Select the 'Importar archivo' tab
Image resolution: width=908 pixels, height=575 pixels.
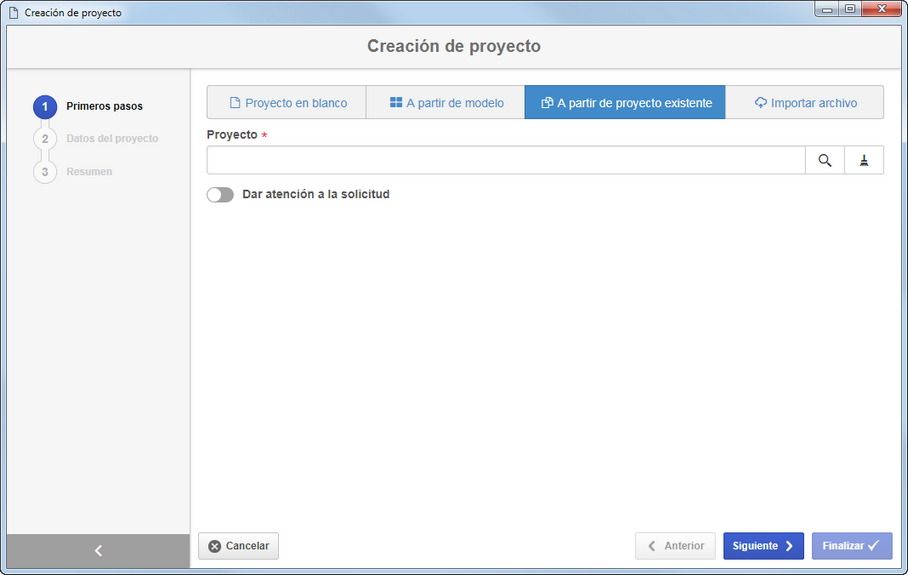pyautogui.click(x=804, y=102)
